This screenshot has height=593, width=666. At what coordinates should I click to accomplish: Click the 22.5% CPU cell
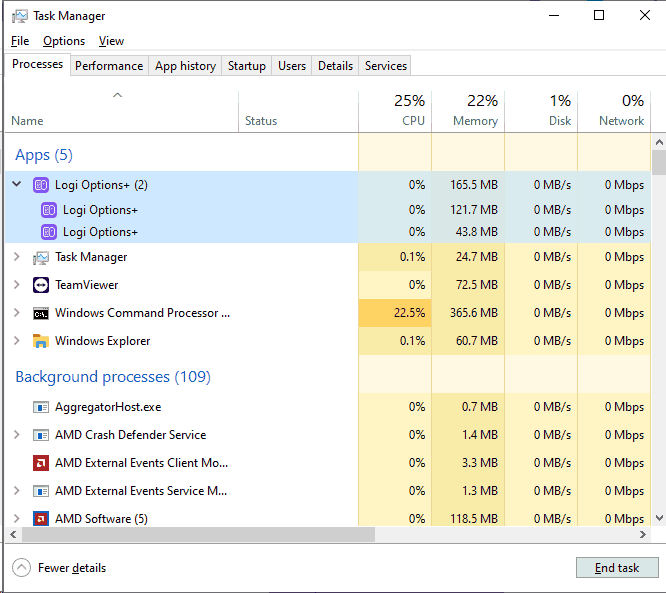tap(395, 313)
